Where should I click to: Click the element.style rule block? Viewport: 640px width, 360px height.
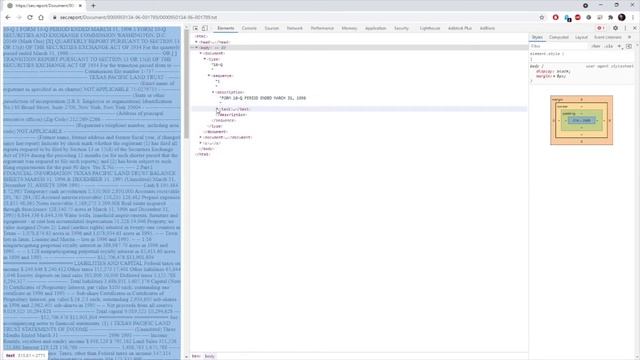tap(582, 56)
